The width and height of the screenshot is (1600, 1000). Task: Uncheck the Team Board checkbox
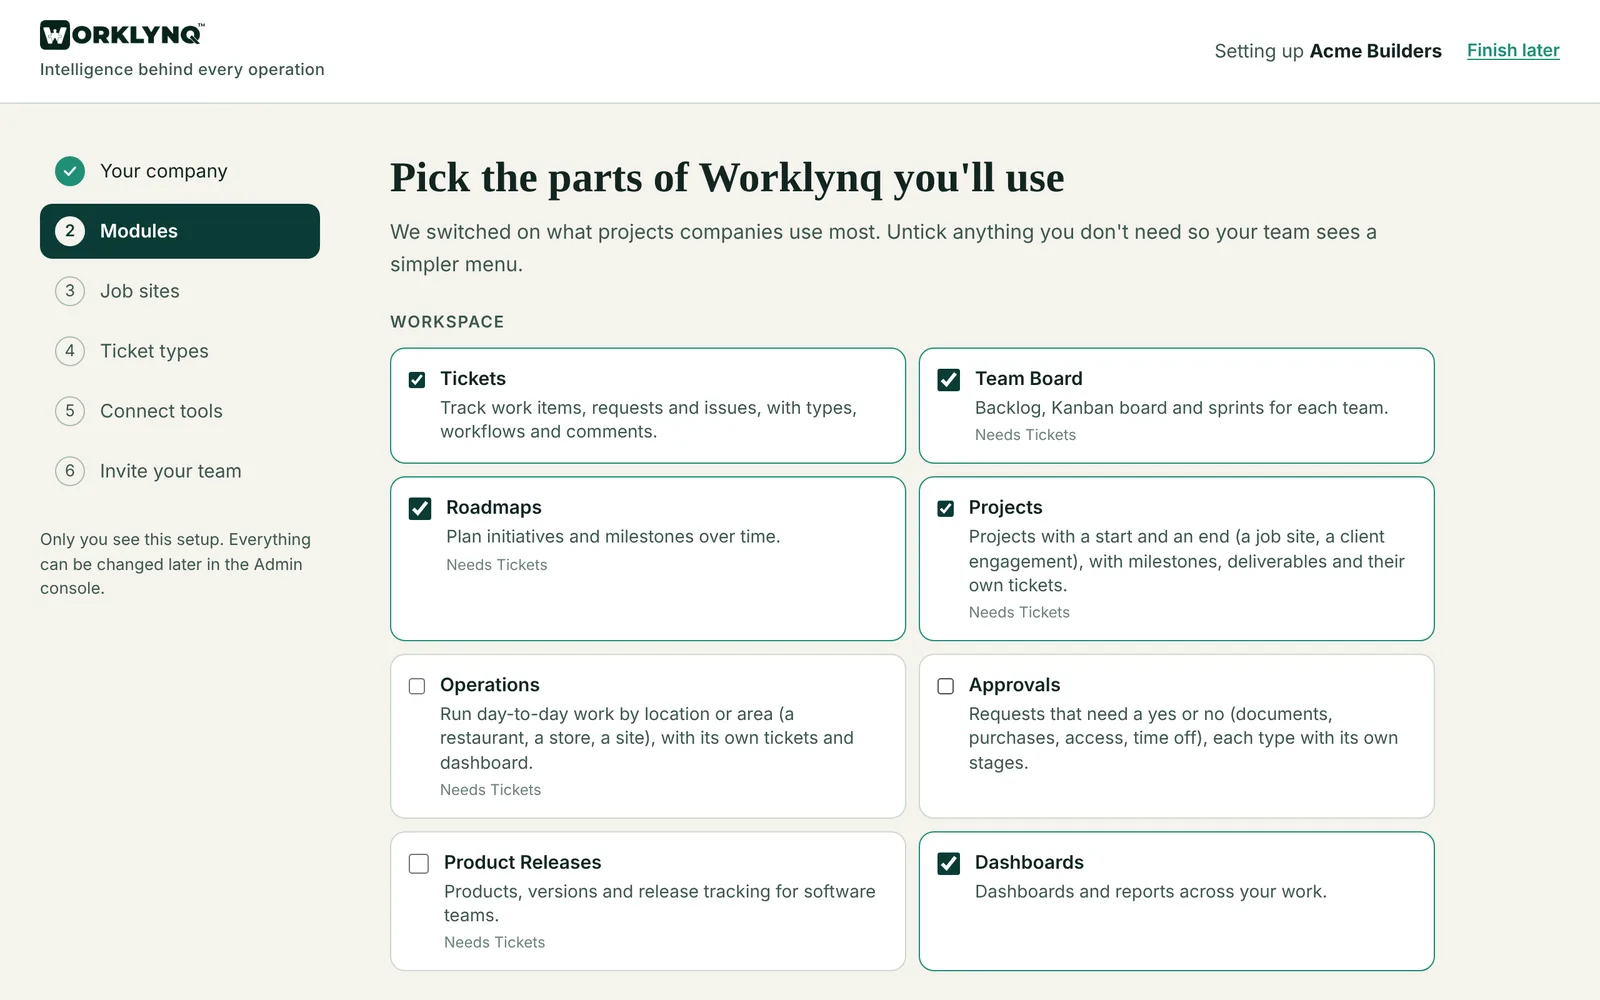coord(949,380)
